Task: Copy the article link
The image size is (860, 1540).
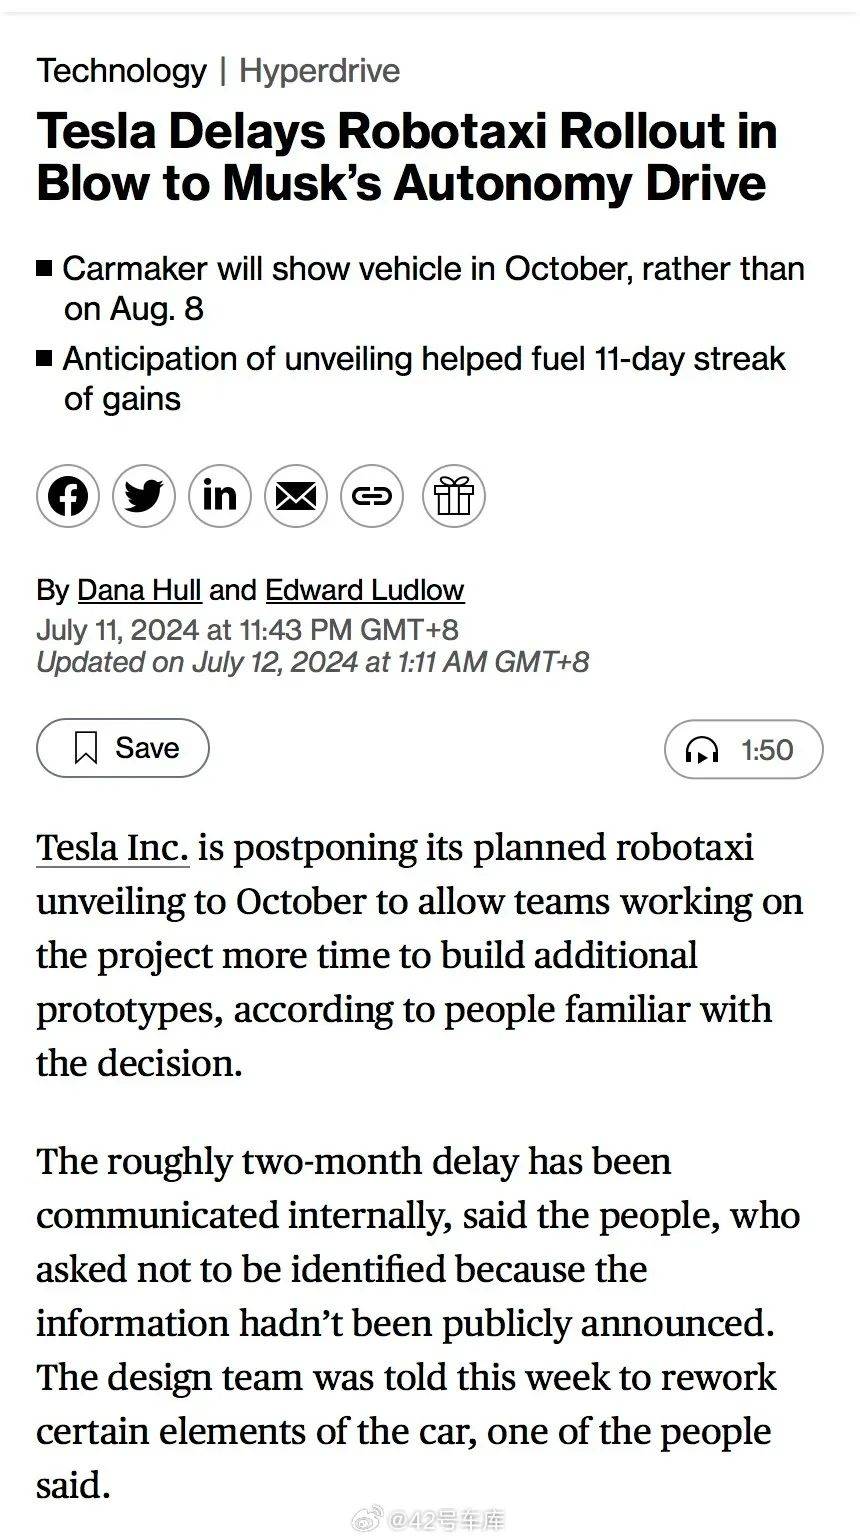Action: (x=371, y=495)
